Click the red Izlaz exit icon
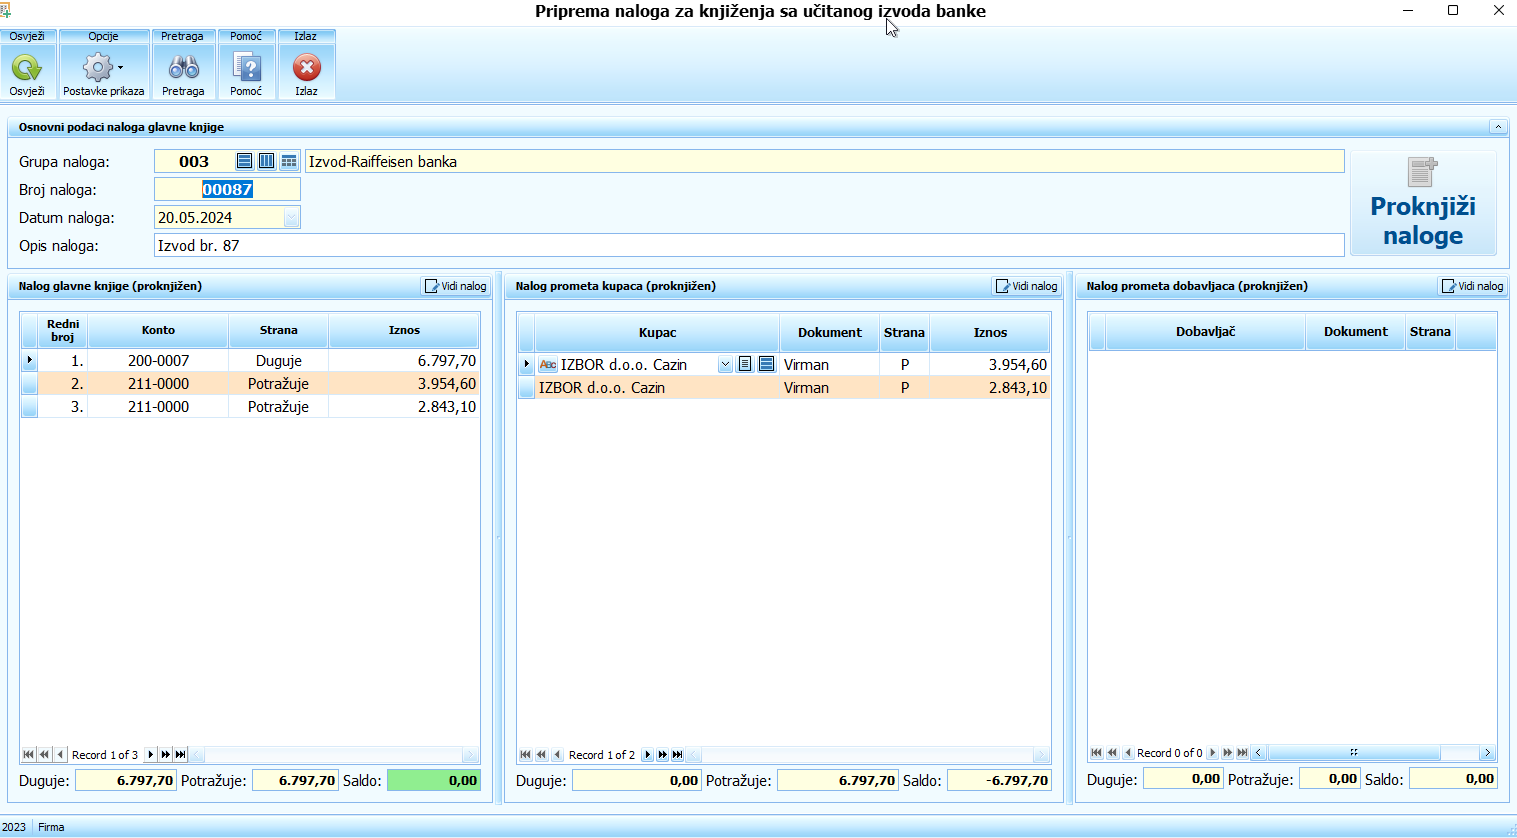This screenshot has width=1517, height=838. click(306, 68)
